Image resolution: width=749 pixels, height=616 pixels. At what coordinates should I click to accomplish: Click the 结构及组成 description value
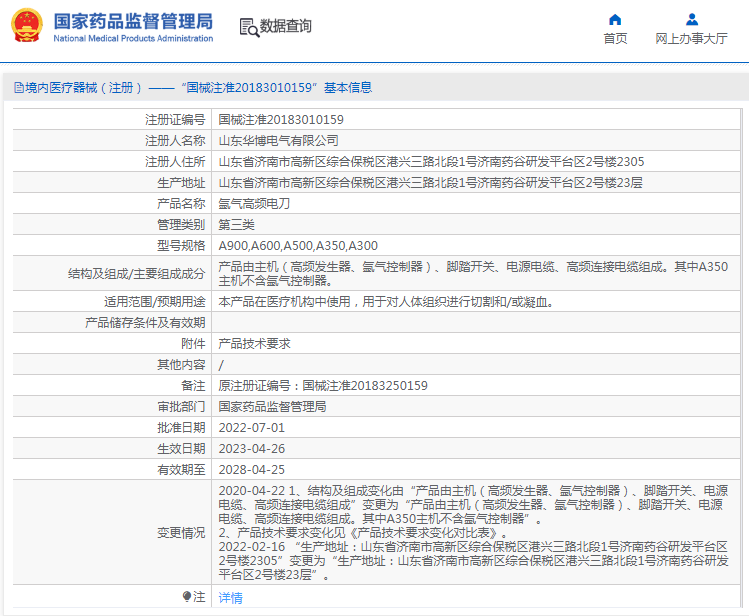coord(473,274)
